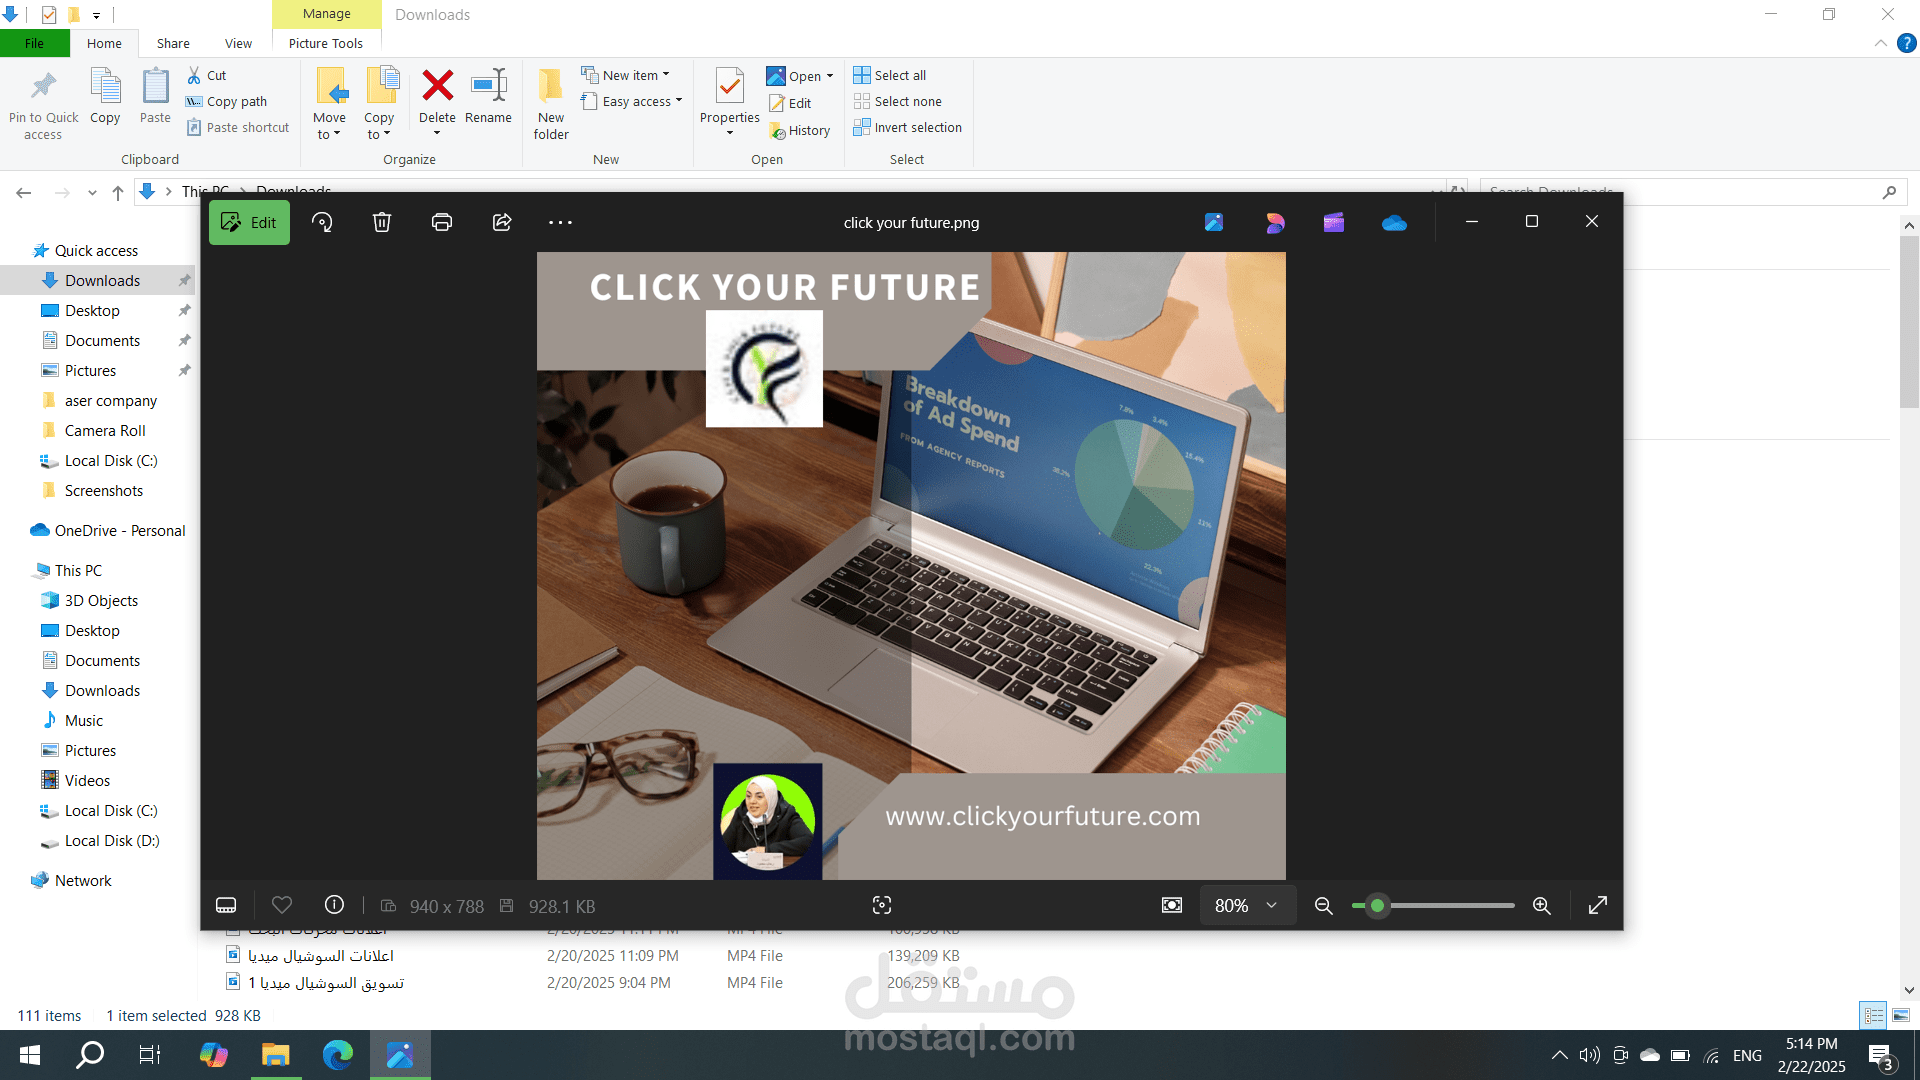Open the Copy to dropdown
Viewport: 1920px width, 1080px height.
point(379,104)
